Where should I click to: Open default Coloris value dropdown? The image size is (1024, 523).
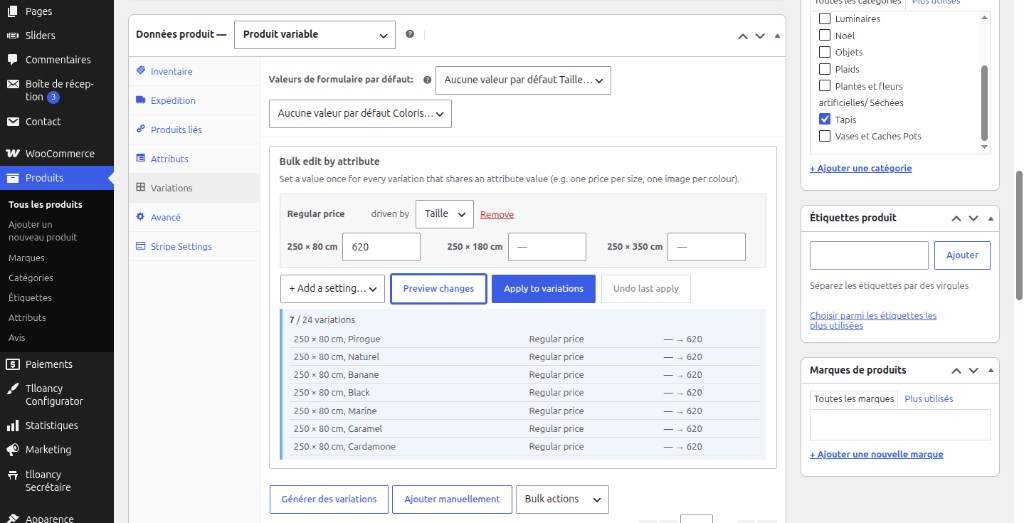coord(360,114)
